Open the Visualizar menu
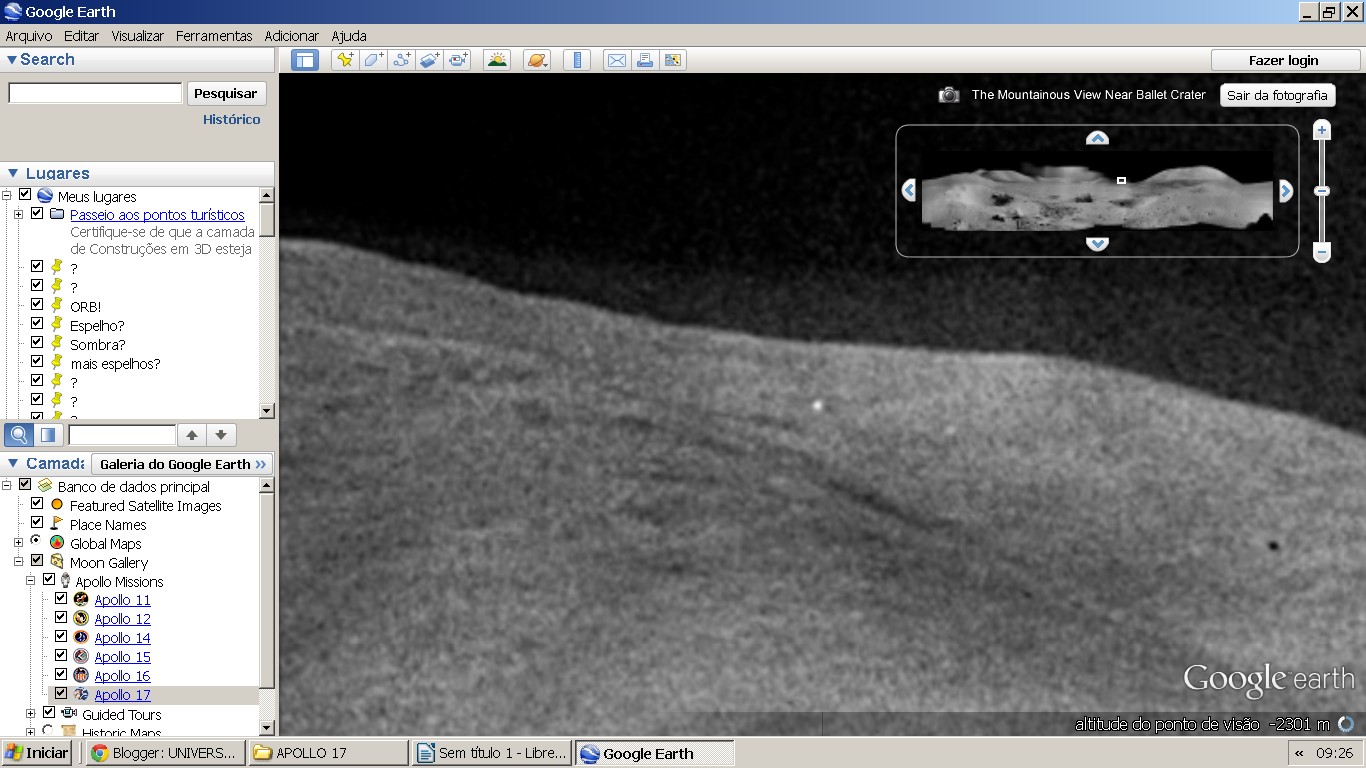 tap(138, 36)
